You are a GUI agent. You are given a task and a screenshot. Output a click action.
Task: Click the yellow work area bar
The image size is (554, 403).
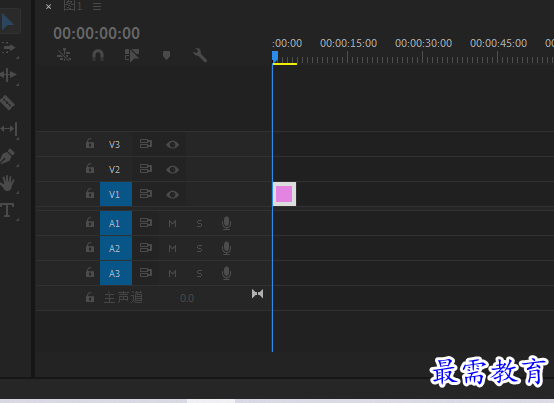coord(285,64)
